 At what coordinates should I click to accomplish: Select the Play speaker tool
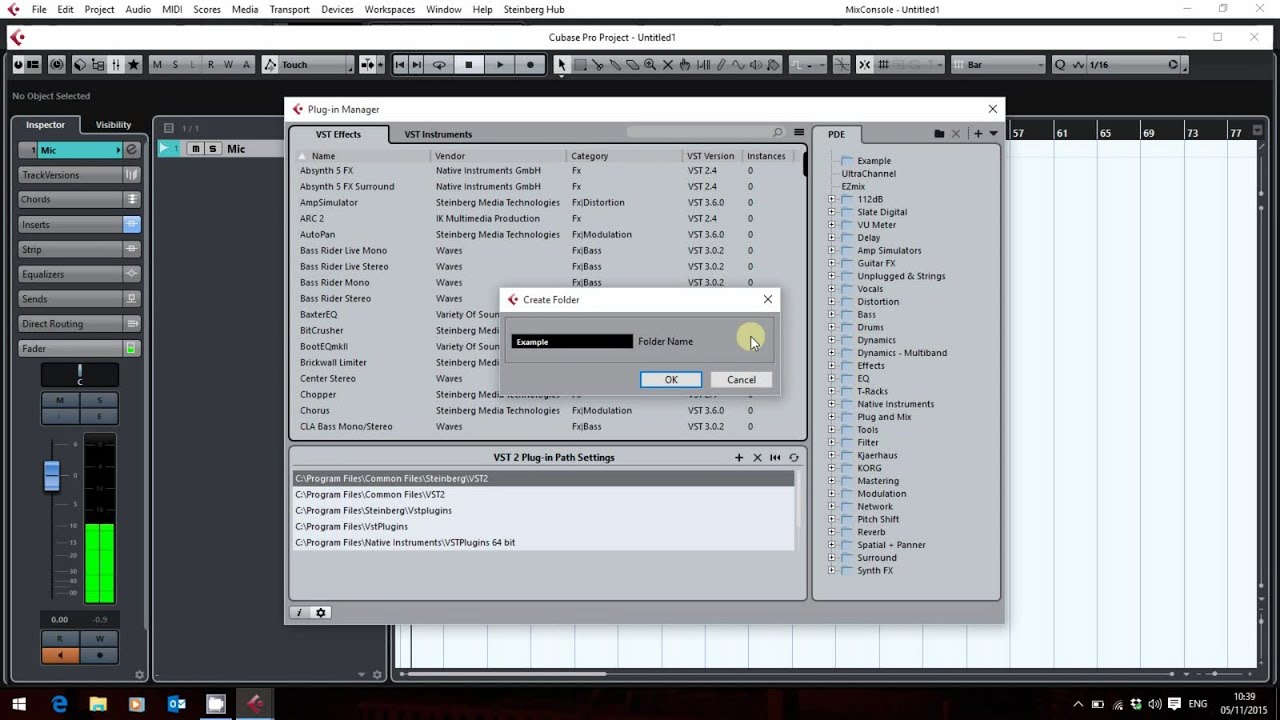(755, 65)
